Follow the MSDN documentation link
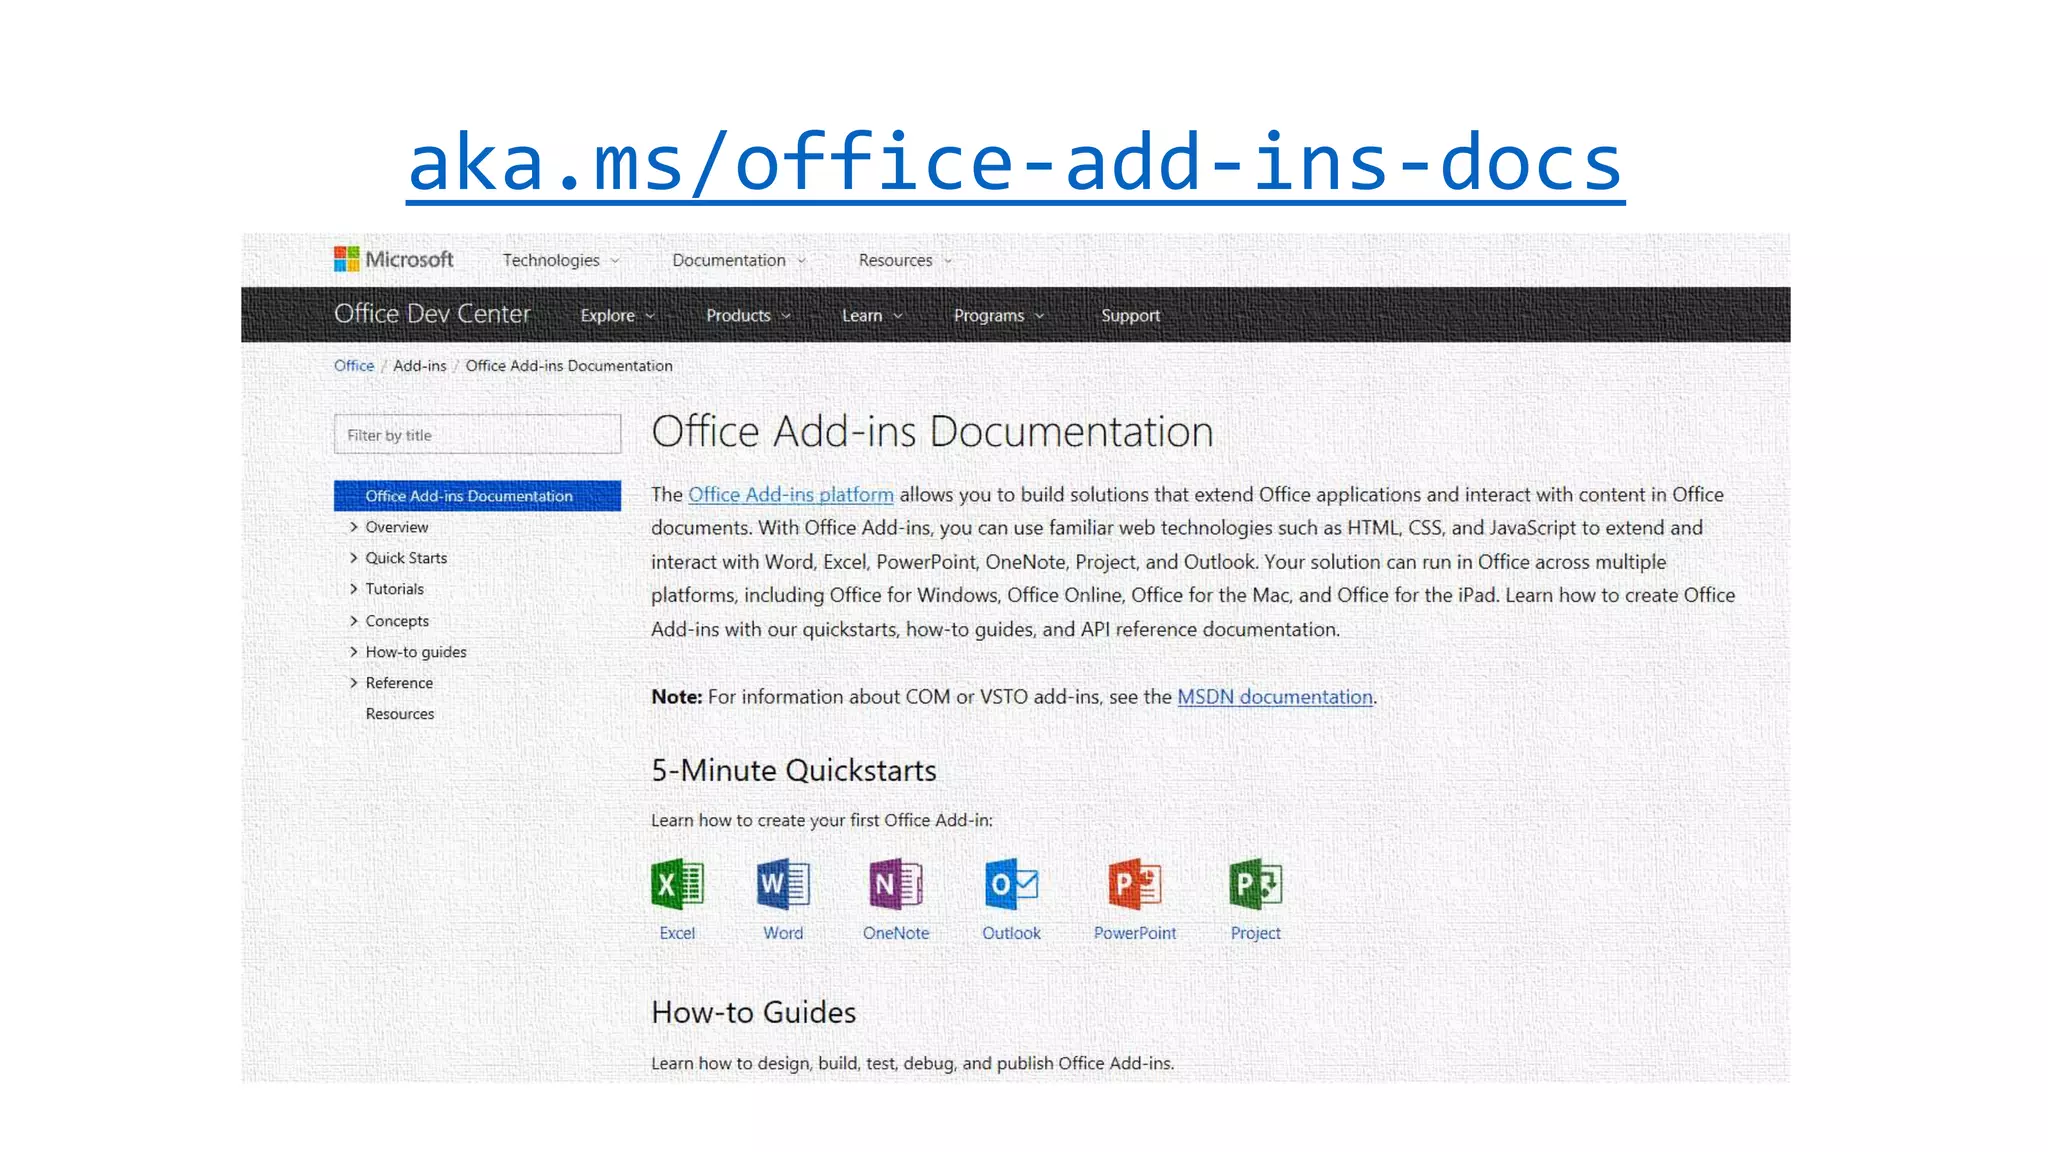This screenshot has height=1152, width=2048. [x=1275, y=697]
